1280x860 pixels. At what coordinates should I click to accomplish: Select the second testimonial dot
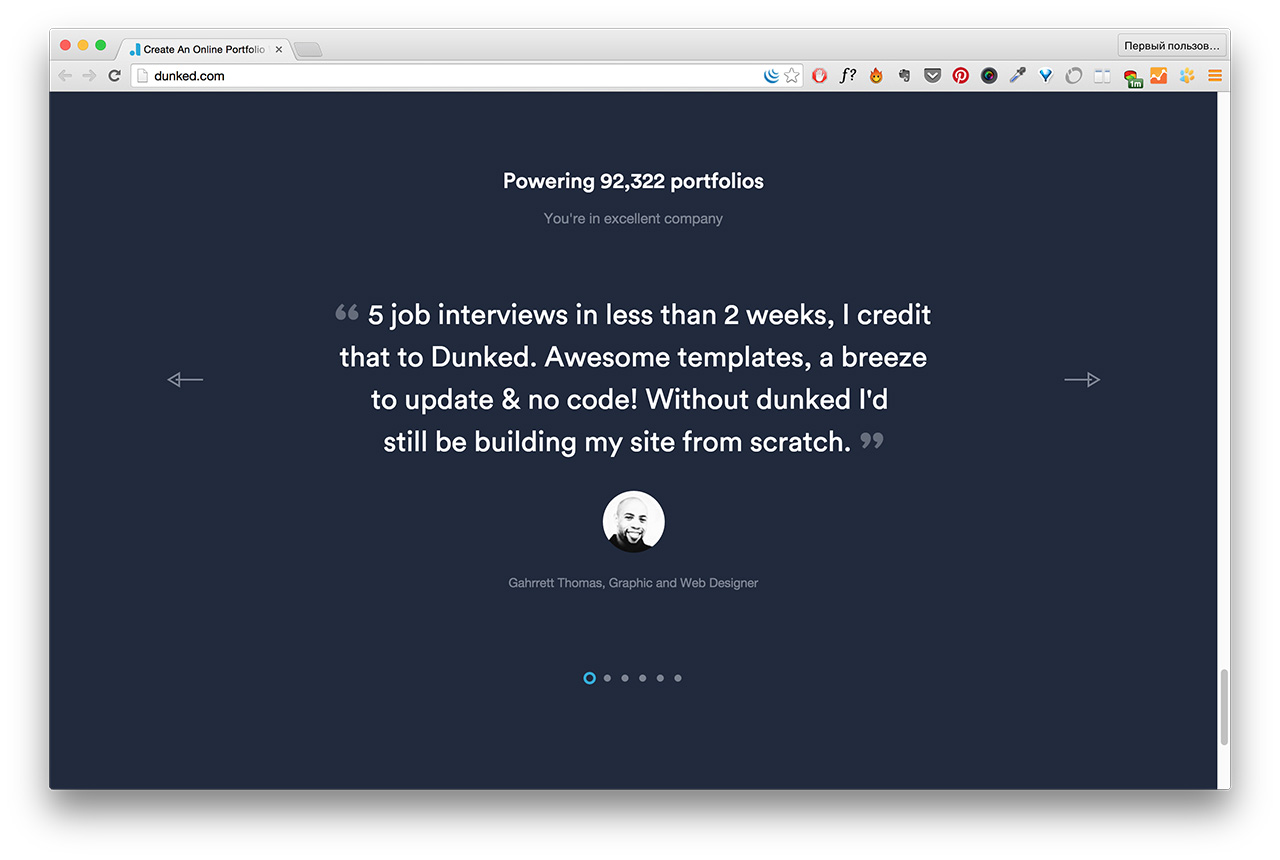[x=607, y=678]
